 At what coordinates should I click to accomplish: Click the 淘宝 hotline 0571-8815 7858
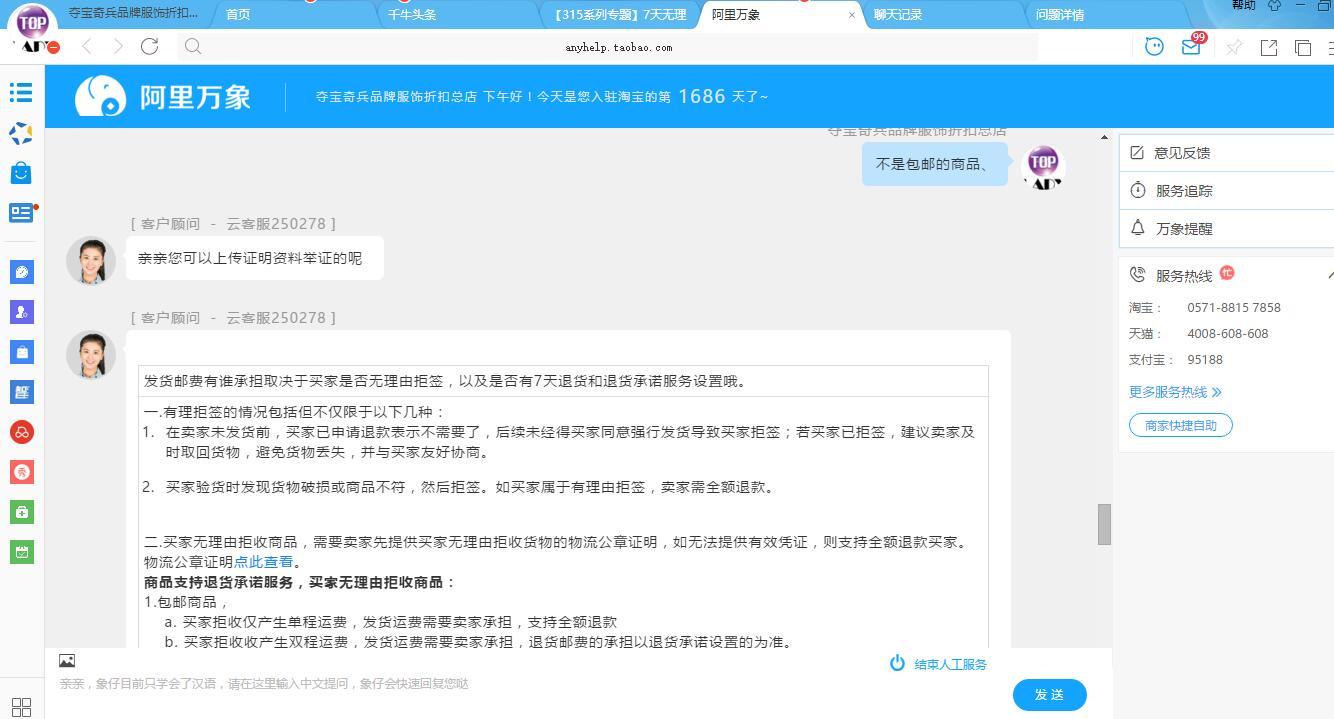coord(1234,308)
